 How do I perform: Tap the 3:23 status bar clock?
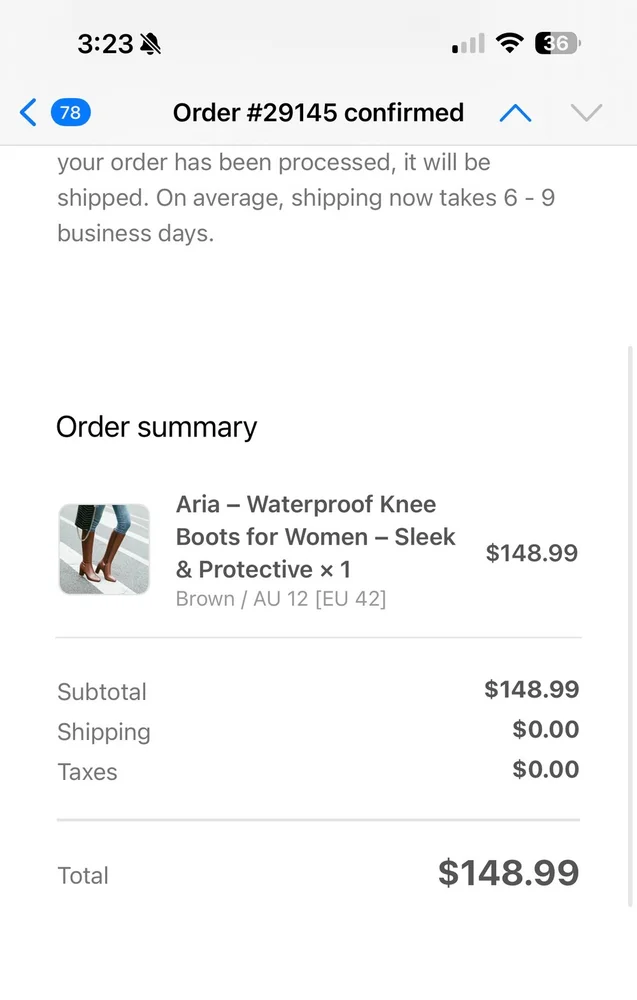pos(105,44)
